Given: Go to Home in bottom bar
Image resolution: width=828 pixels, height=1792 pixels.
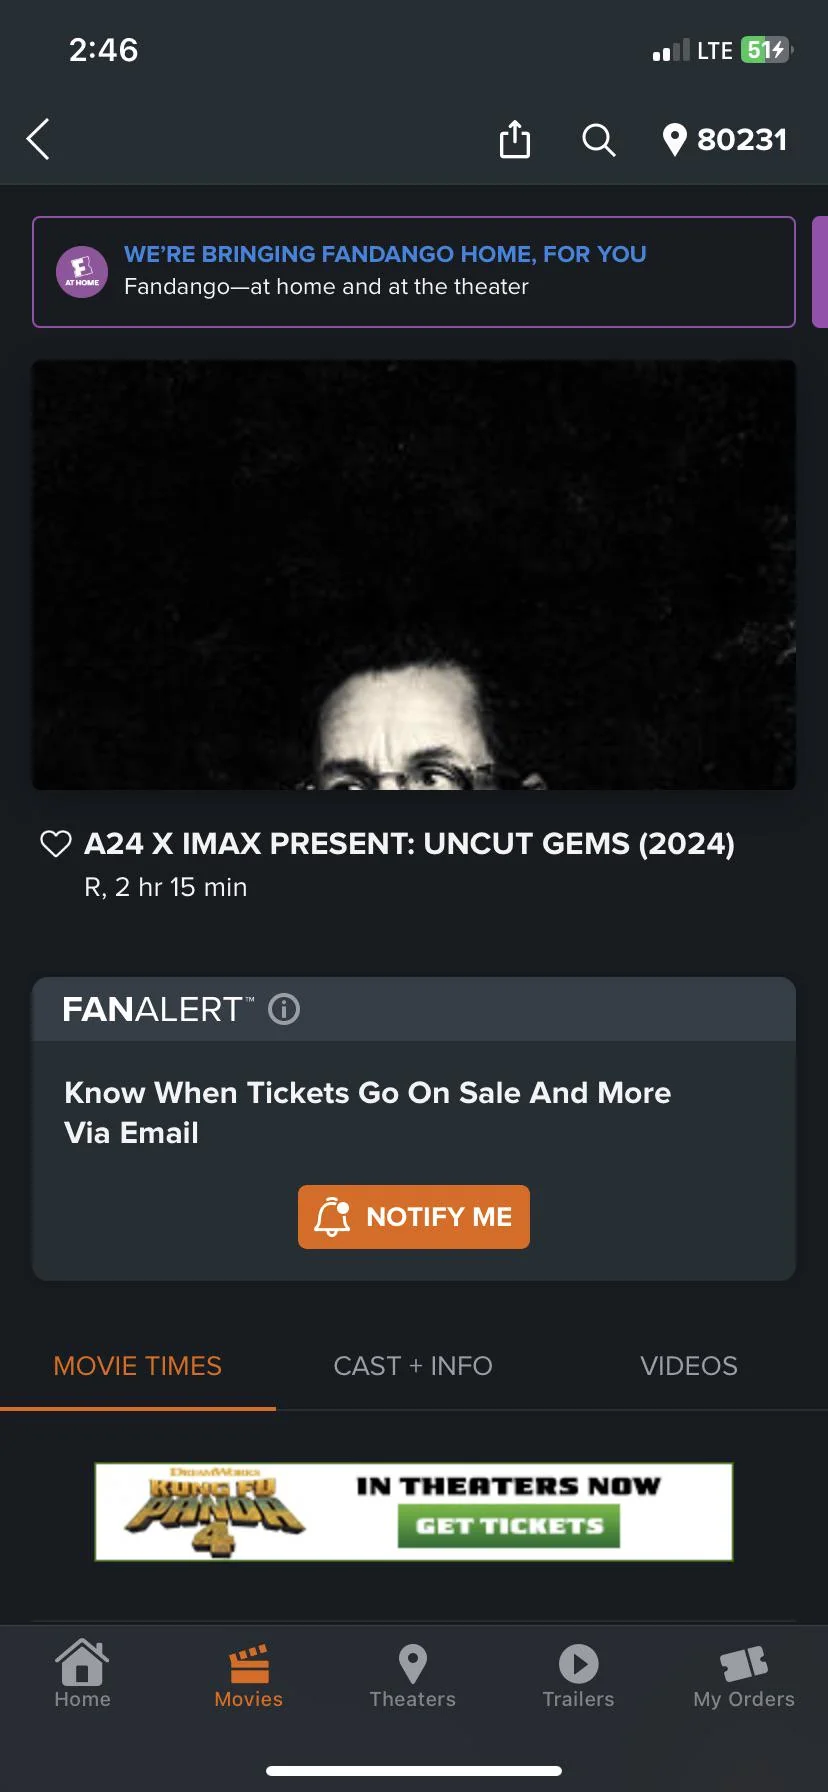Looking at the screenshot, I should [82, 1674].
